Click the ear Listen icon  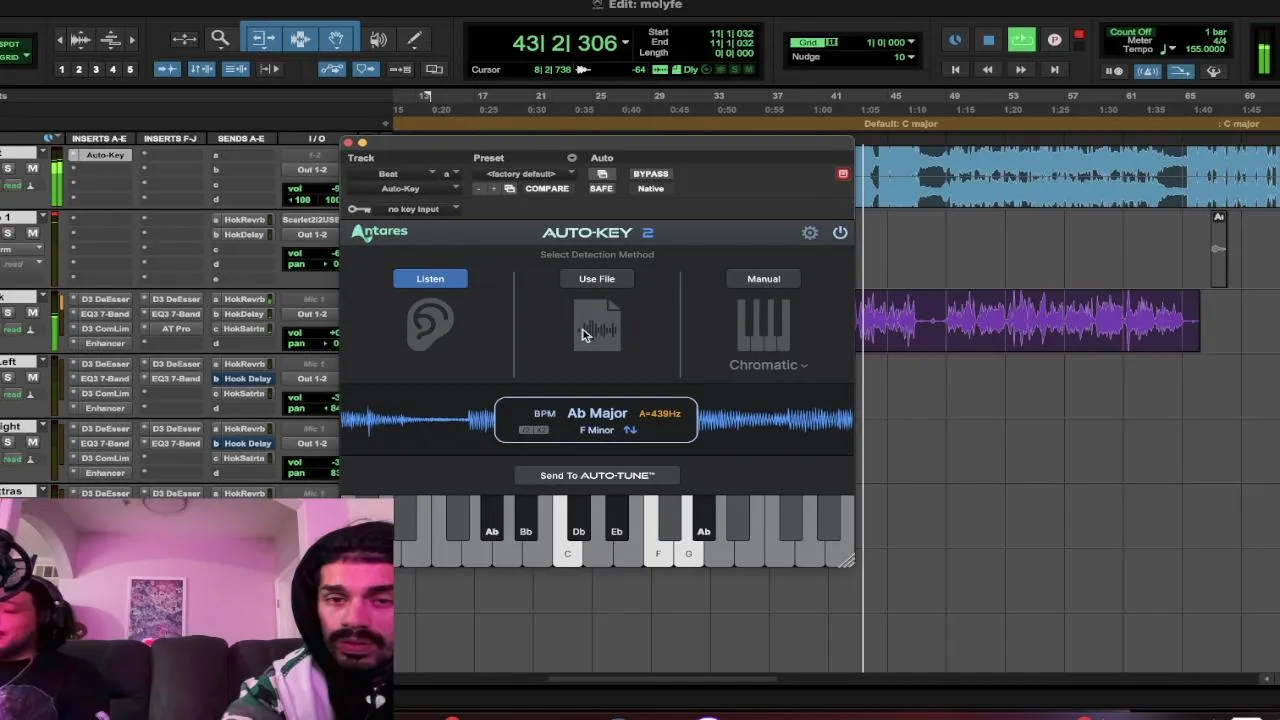coord(430,325)
